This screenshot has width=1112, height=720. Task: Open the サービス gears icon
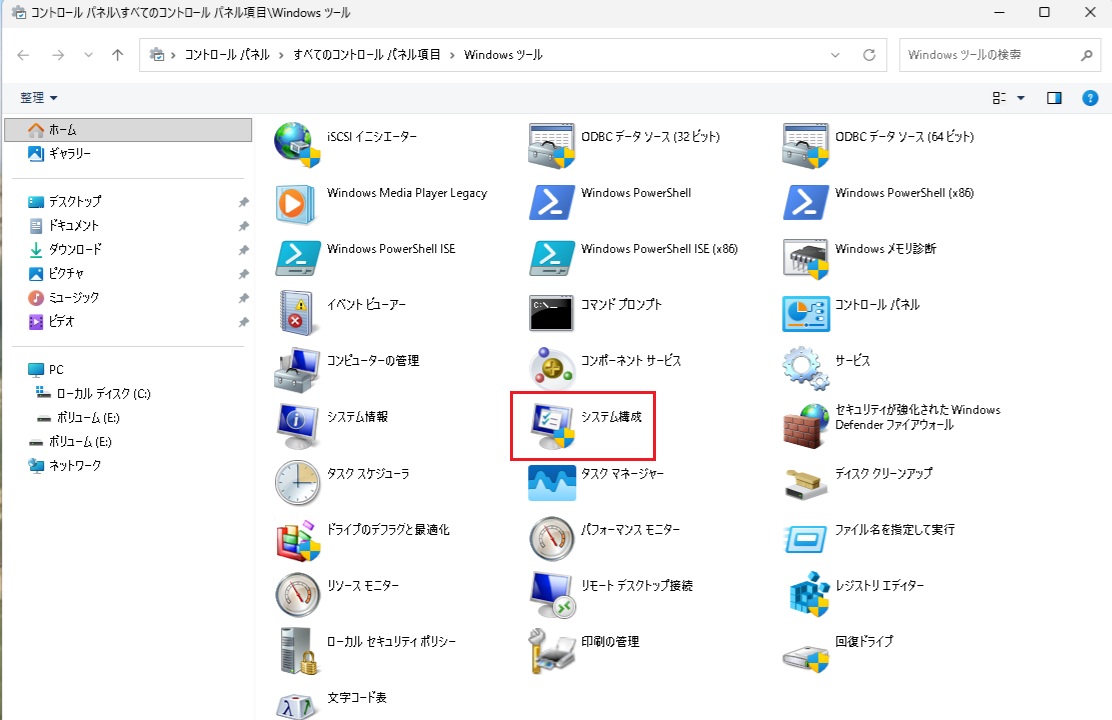(806, 368)
